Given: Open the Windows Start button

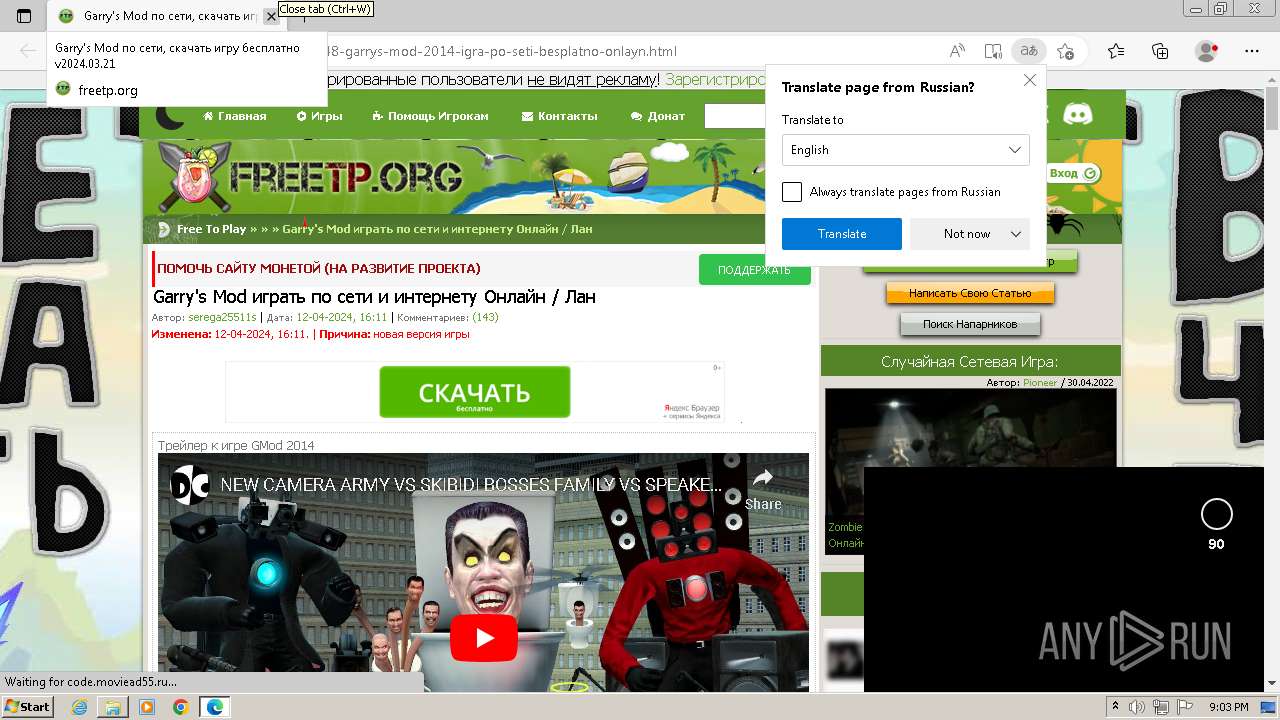Looking at the screenshot, I should (x=28, y=706).
